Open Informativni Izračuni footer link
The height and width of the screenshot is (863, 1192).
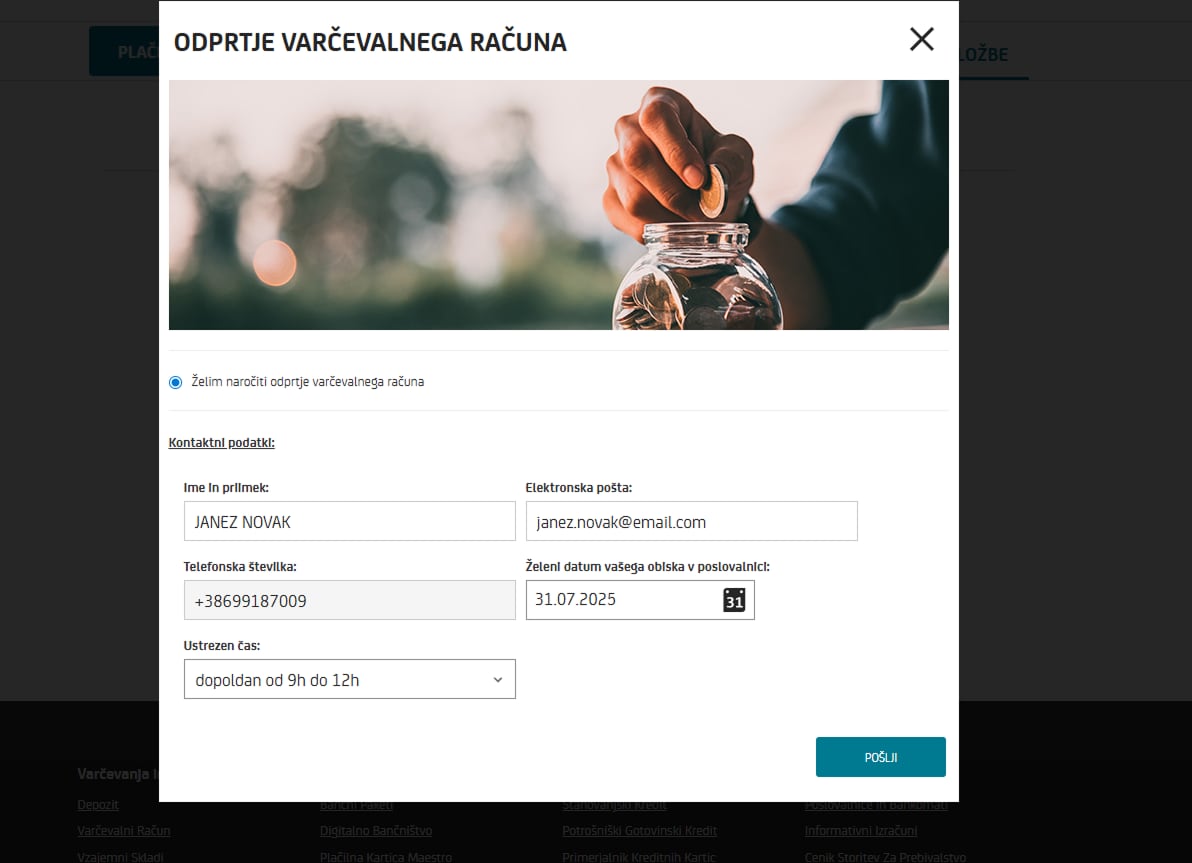[861, 830]
